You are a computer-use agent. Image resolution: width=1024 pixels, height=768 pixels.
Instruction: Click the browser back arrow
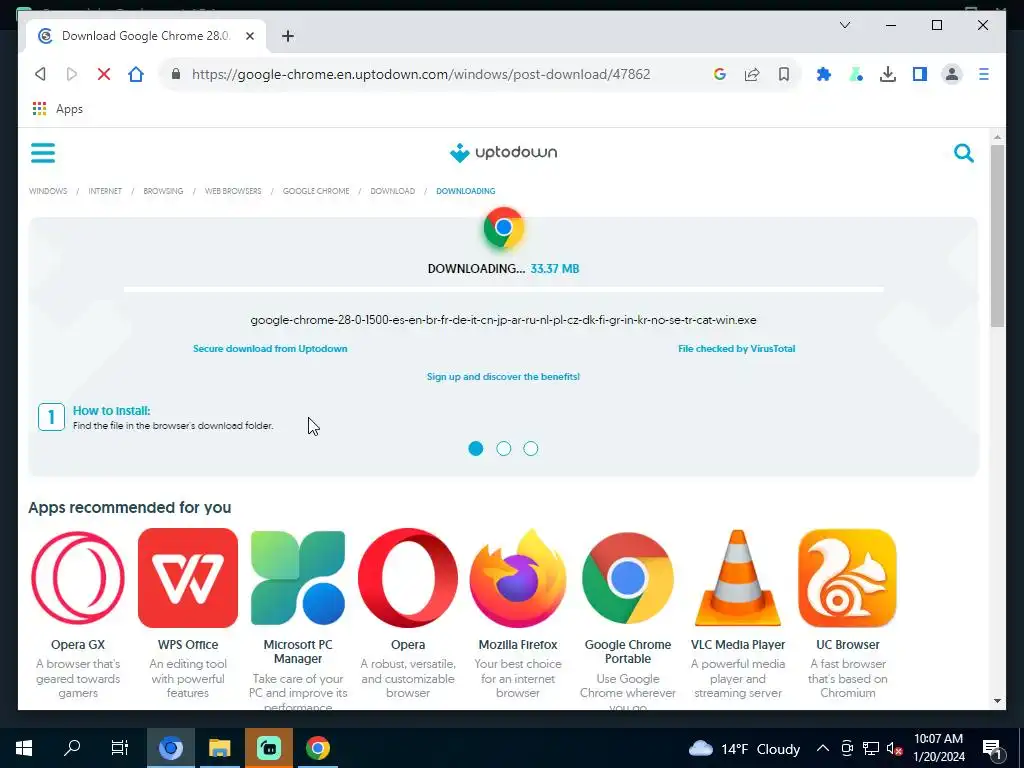coord(40,74)
